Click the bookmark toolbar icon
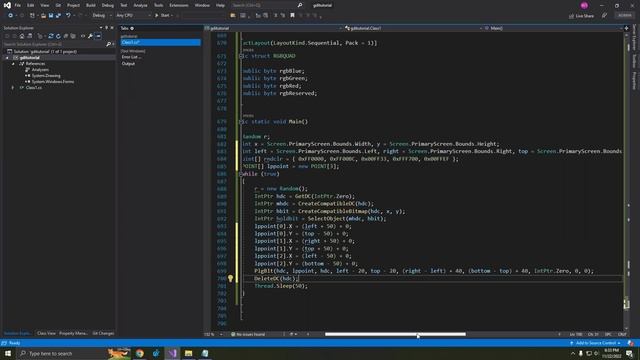Screen dimensions: 640x360 [292, 16]
